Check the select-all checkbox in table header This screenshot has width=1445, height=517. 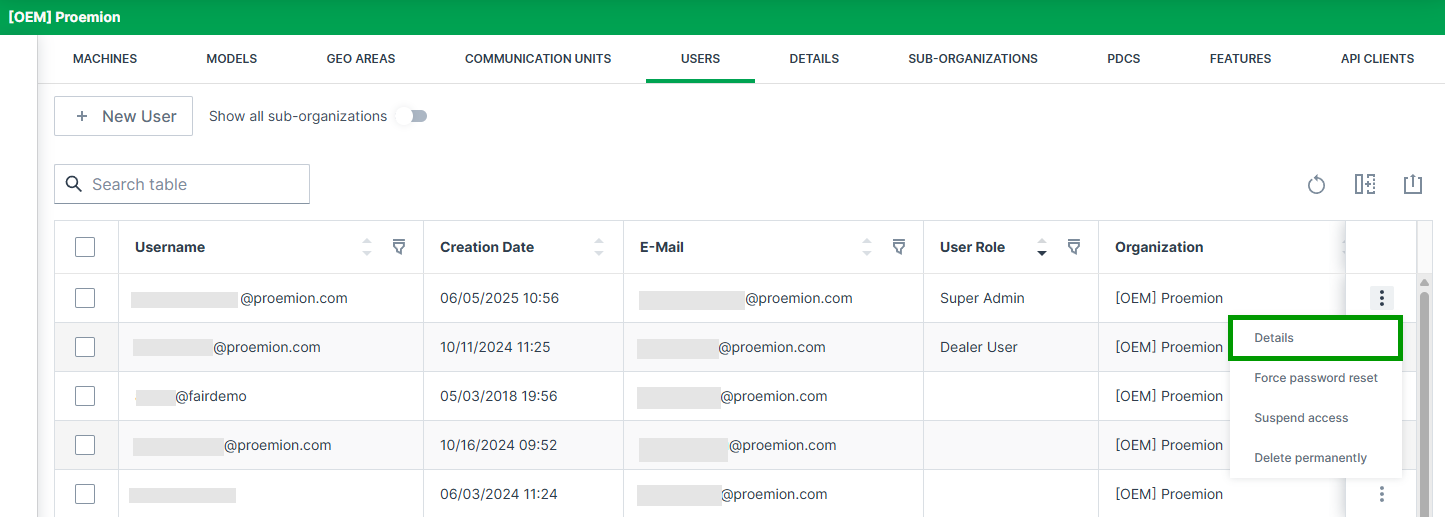(x=85, y=247)
